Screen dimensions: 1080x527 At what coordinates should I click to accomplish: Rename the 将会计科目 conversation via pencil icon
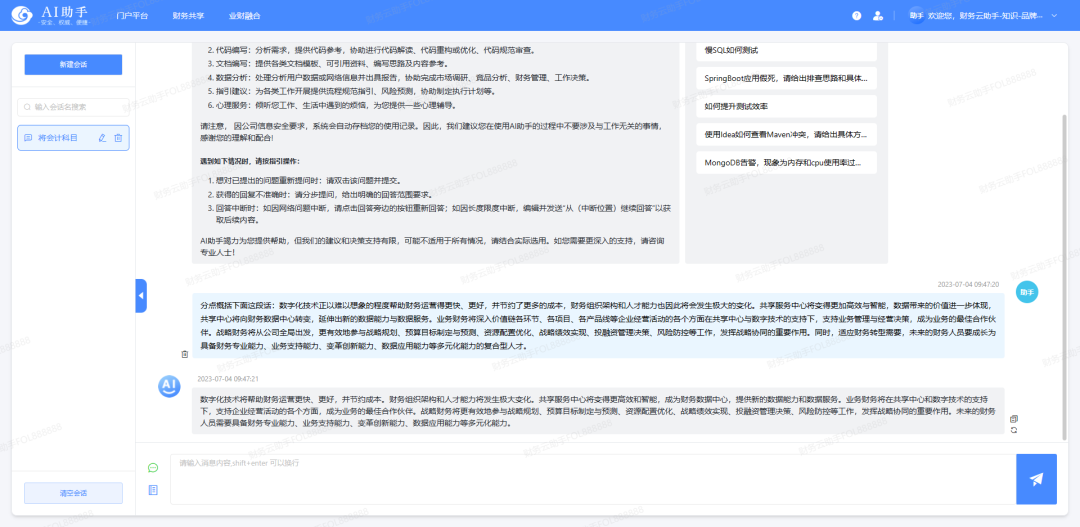coord(103,138)
